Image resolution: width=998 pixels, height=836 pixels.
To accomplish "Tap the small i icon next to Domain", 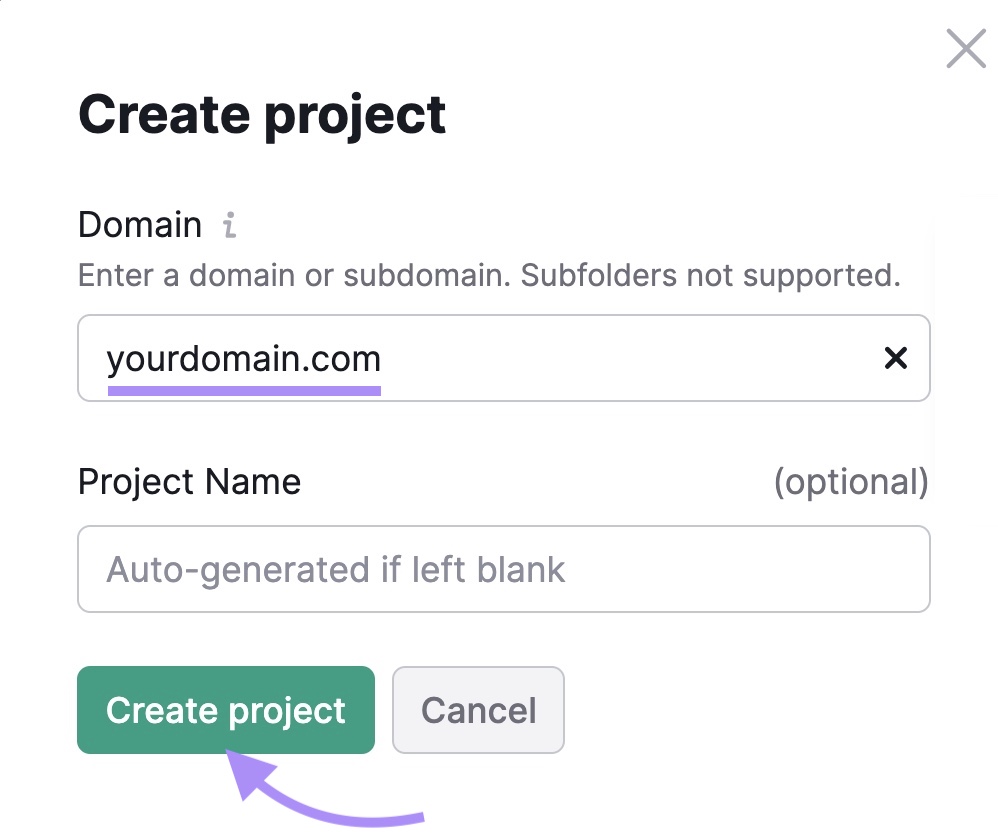I will [228, 226].
